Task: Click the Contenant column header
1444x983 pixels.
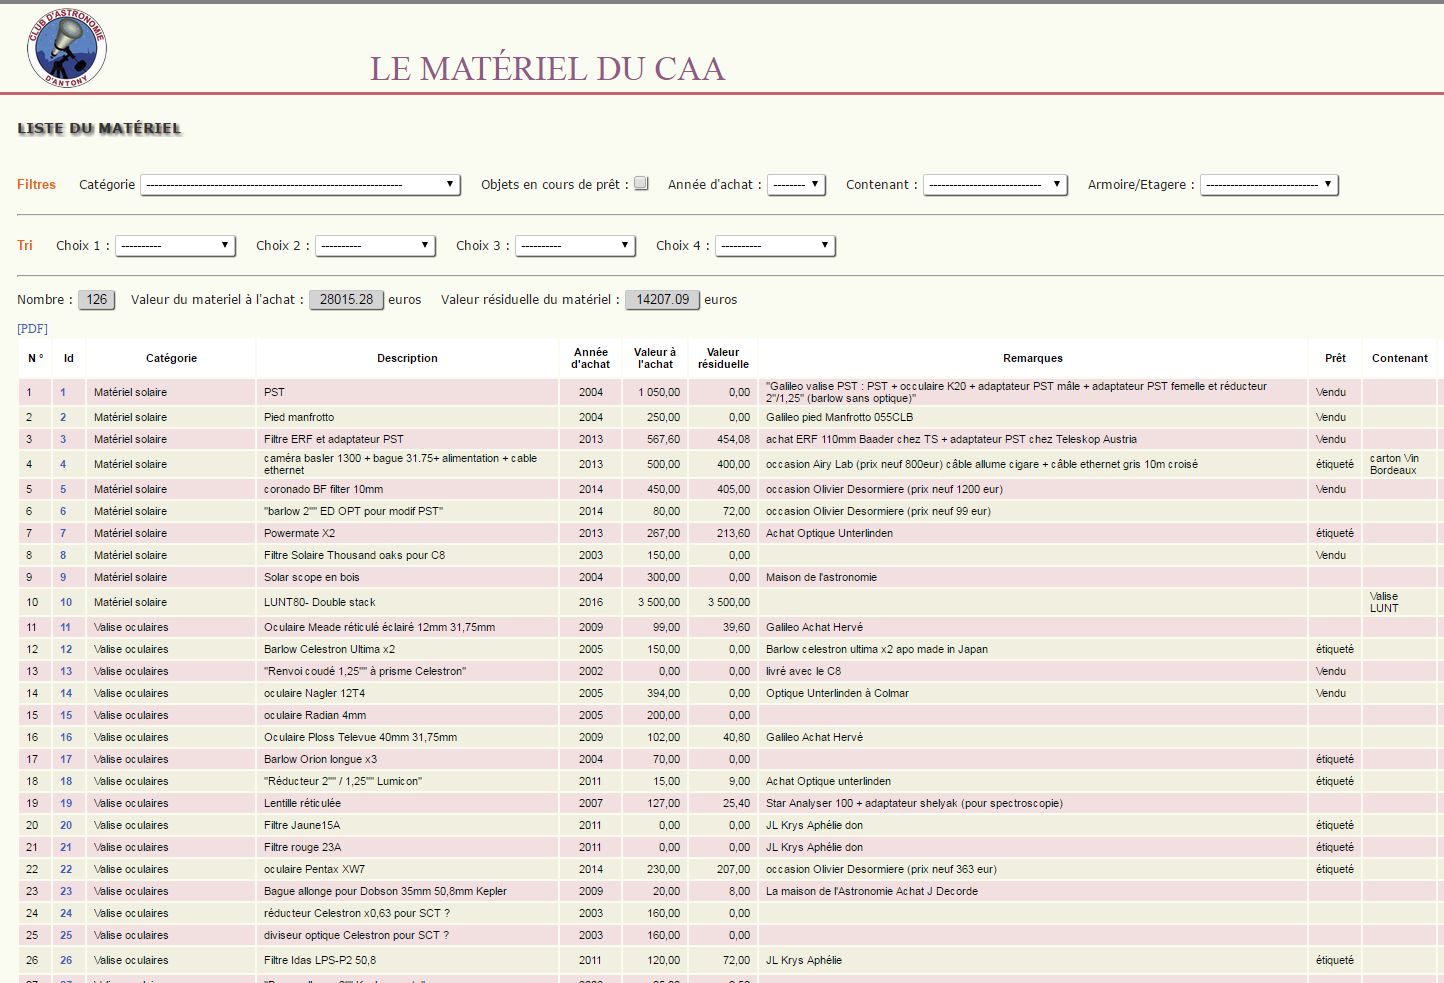Action: click(x=1400, y=358)
